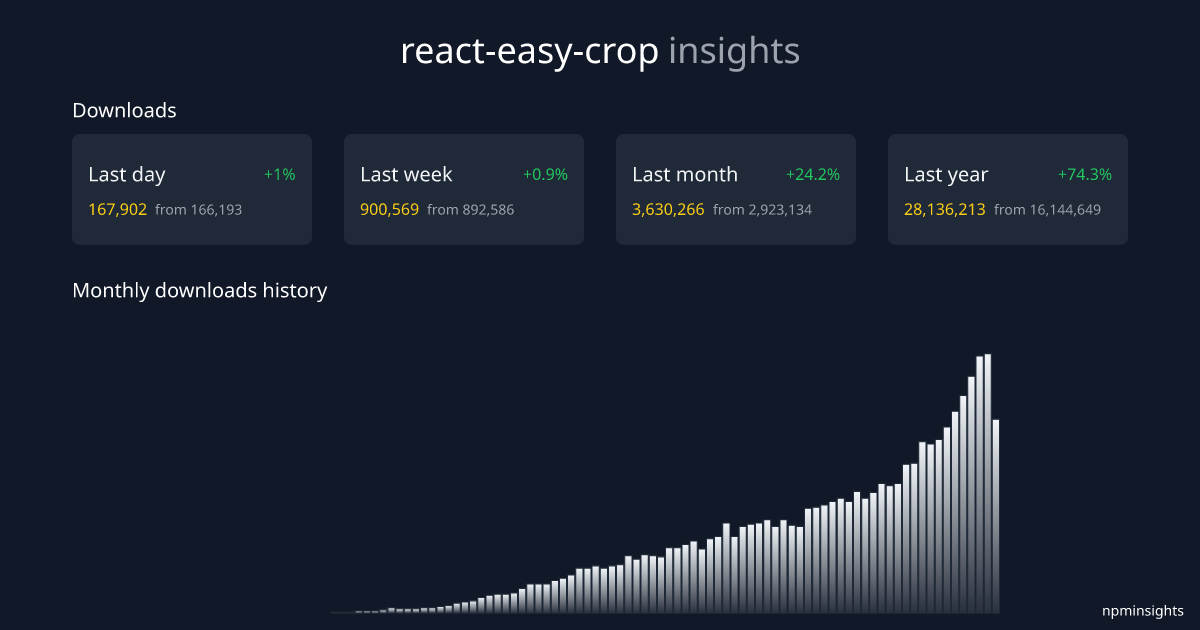Click the Monthly downloads history heading

pos(200,291)
